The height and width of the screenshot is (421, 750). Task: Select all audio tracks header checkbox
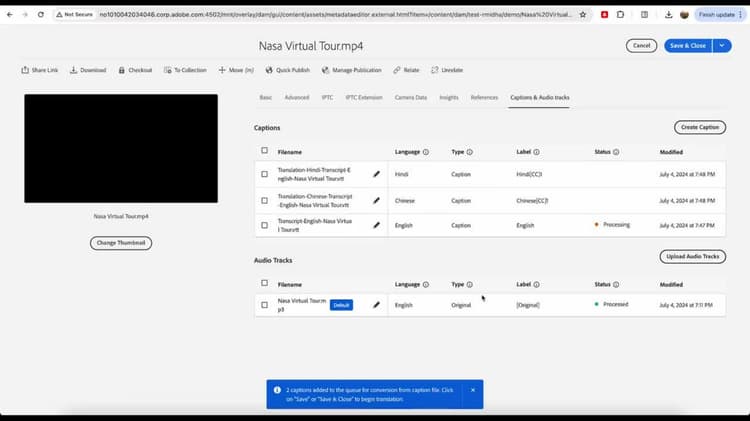(265, 283)
